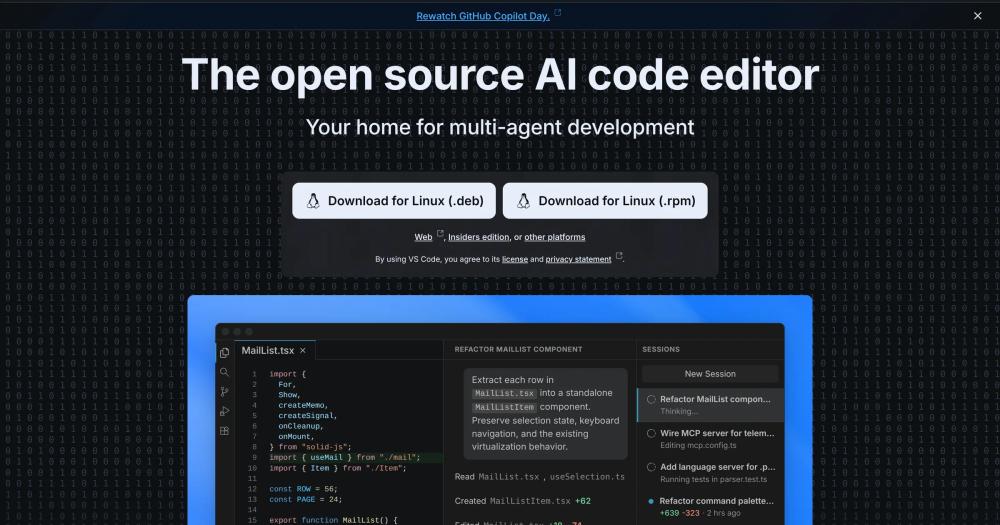The height and width of the screenshot is (525, 1000).
Task: Click the MailListItem code chip in prompt
Action: coord(504,407)
